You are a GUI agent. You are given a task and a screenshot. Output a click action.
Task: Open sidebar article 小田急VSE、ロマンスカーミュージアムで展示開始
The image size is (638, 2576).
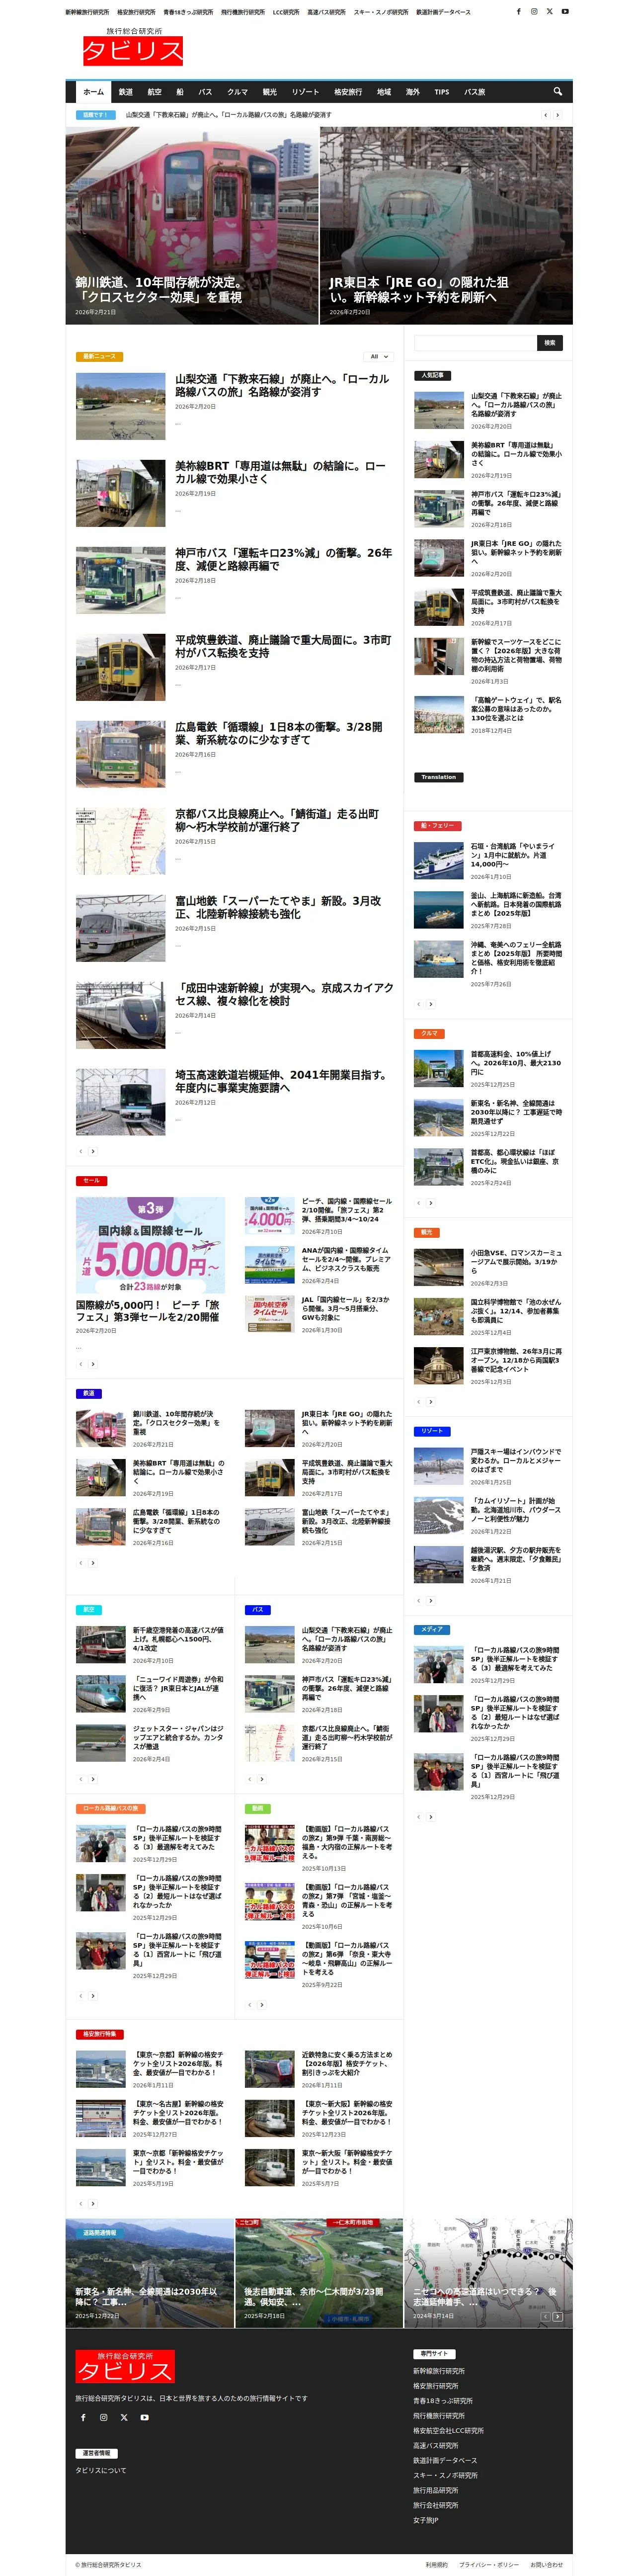pos(516,1261)
